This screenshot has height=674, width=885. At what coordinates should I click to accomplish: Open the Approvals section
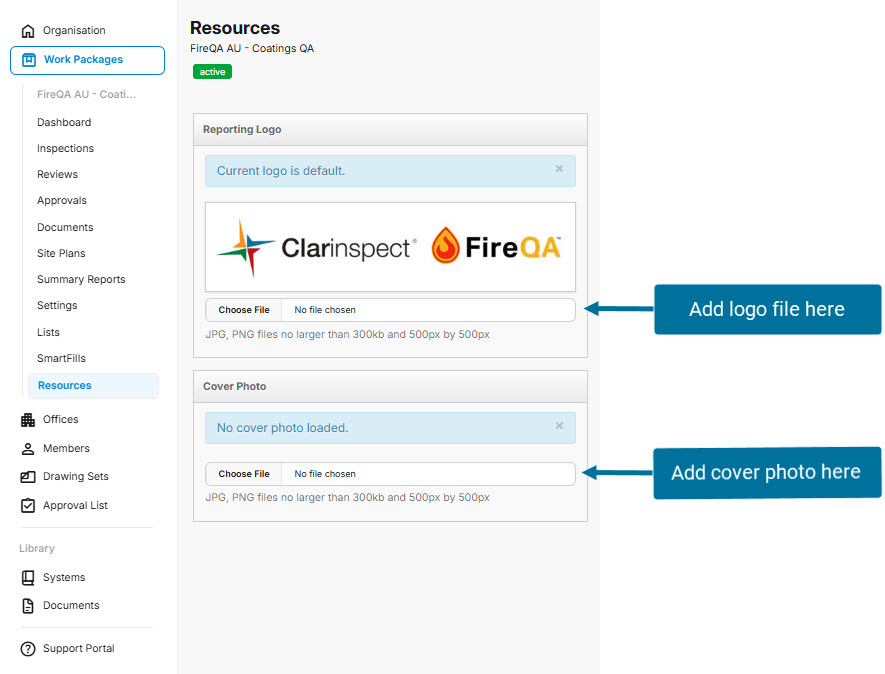coord(62,200)
